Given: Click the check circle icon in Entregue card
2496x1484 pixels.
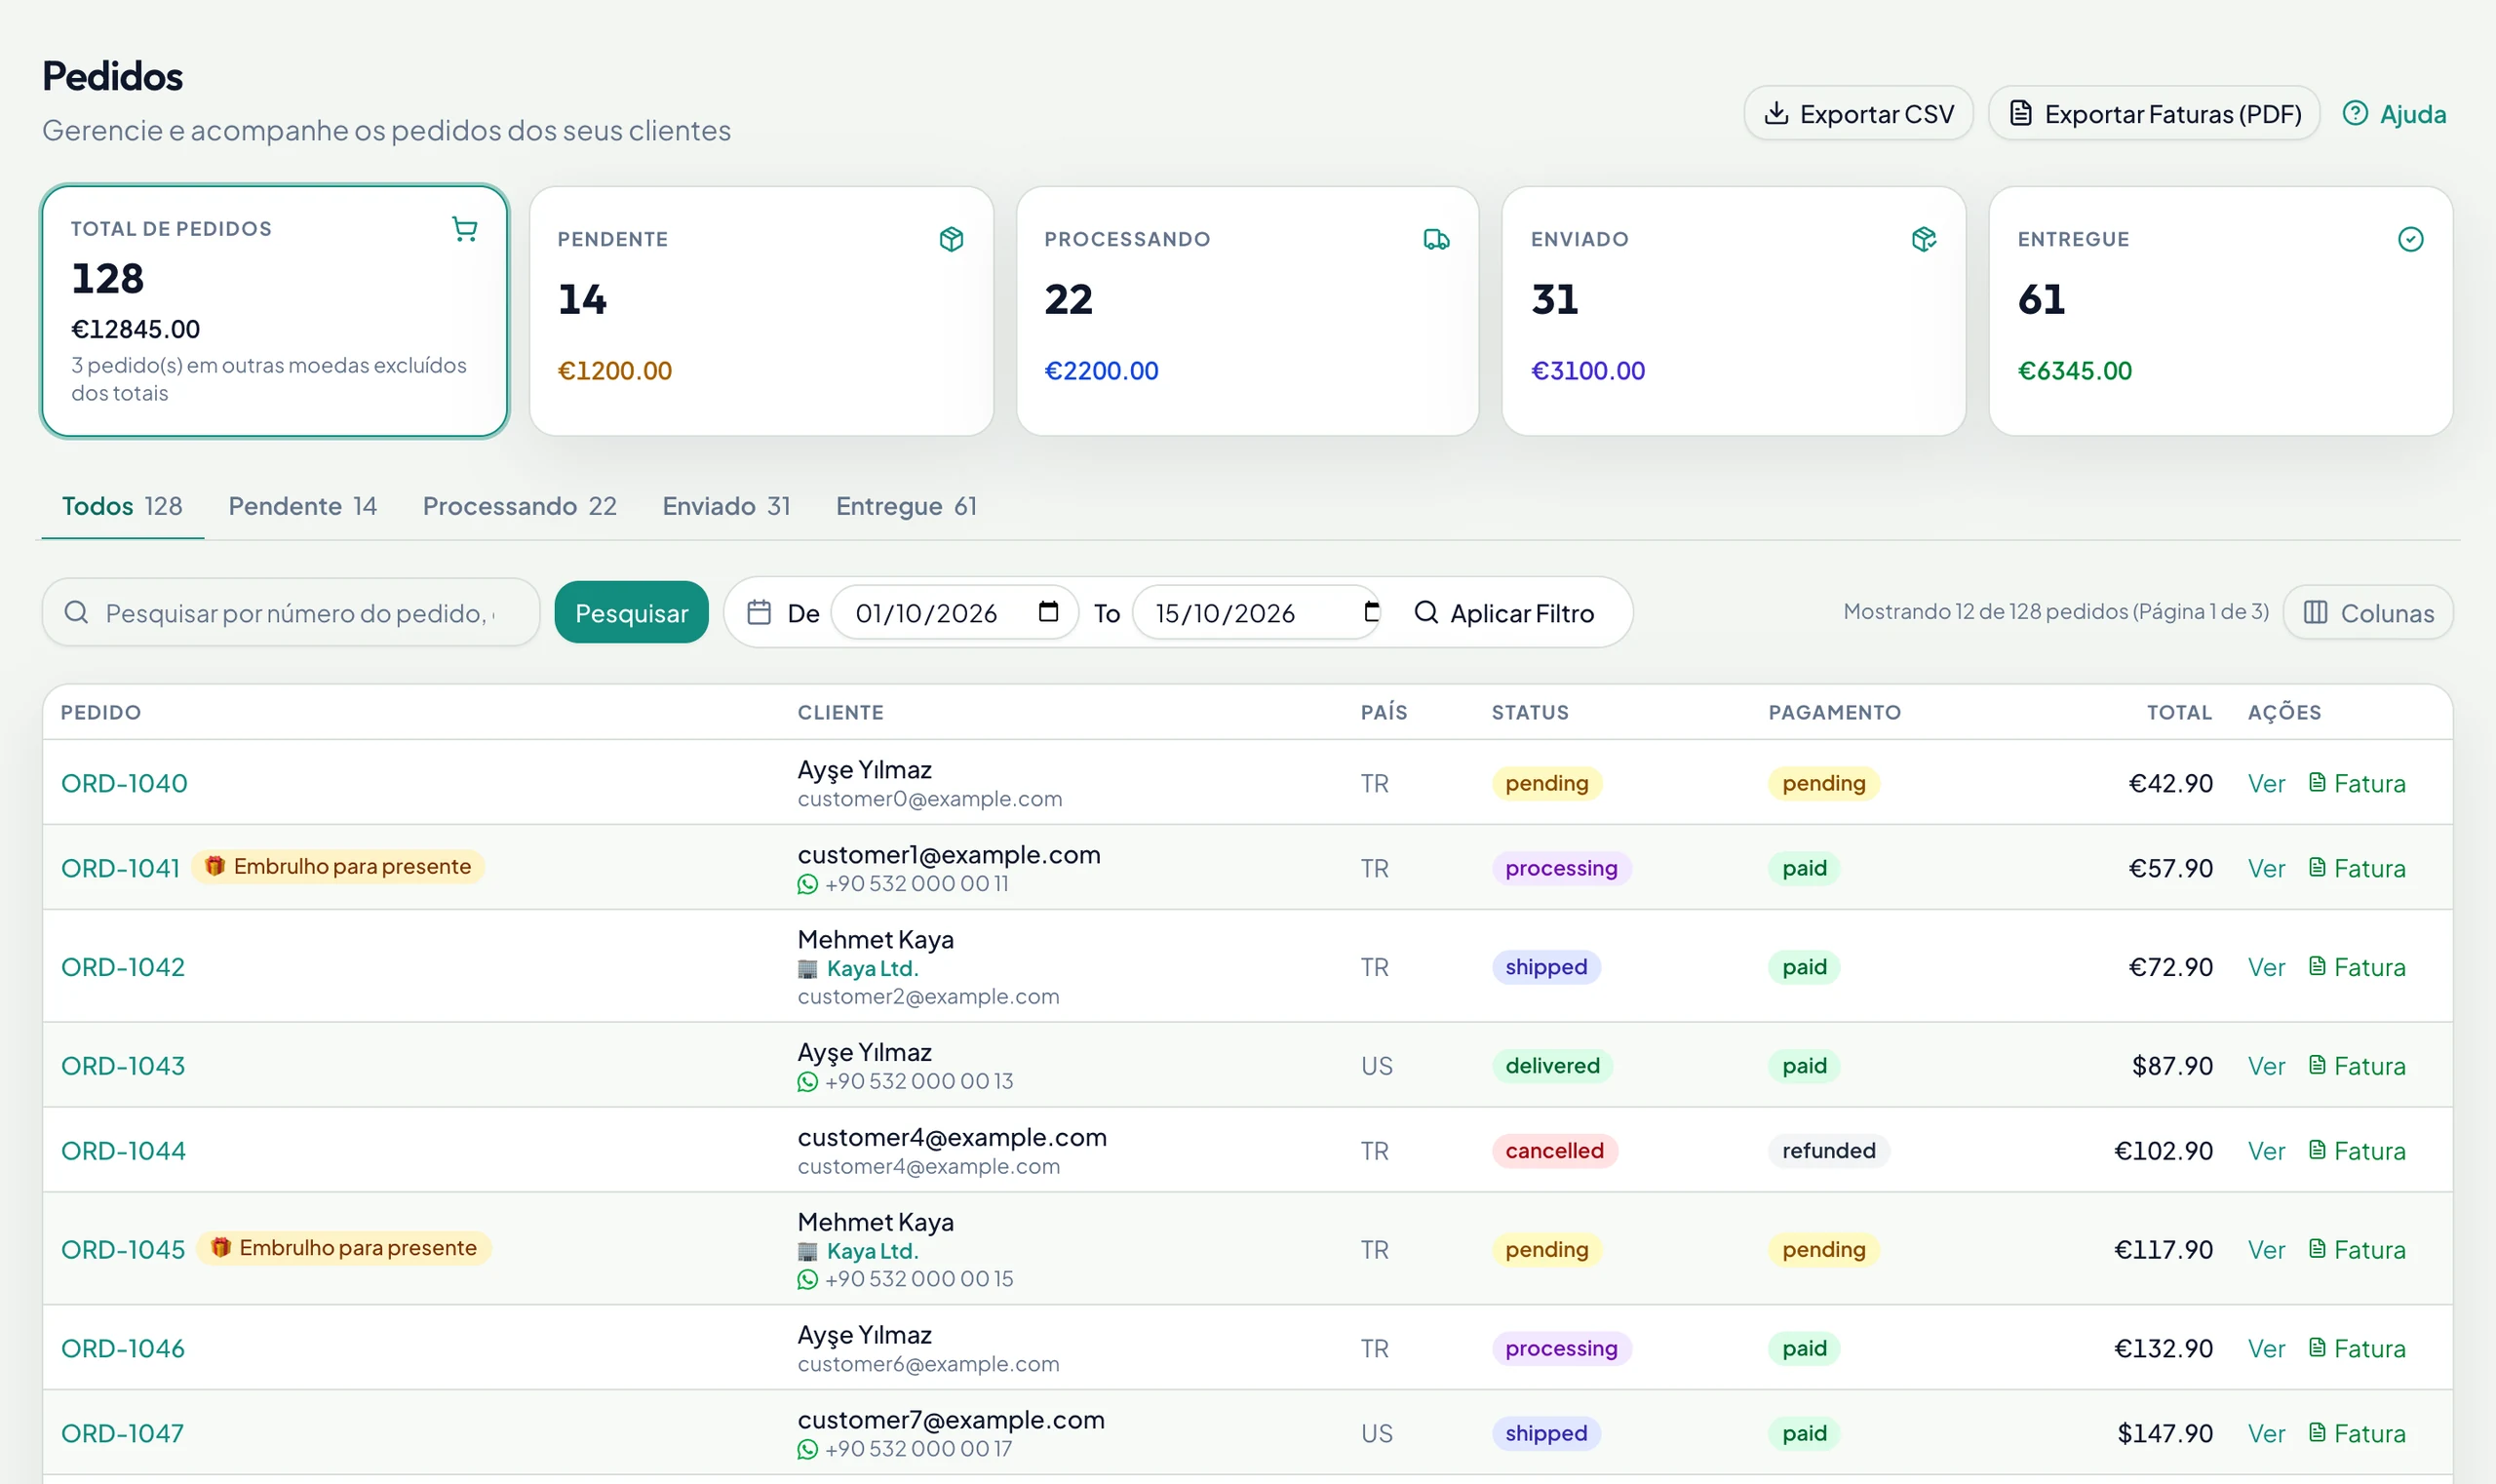Looking at the screenshot, I should [2410, 239].
